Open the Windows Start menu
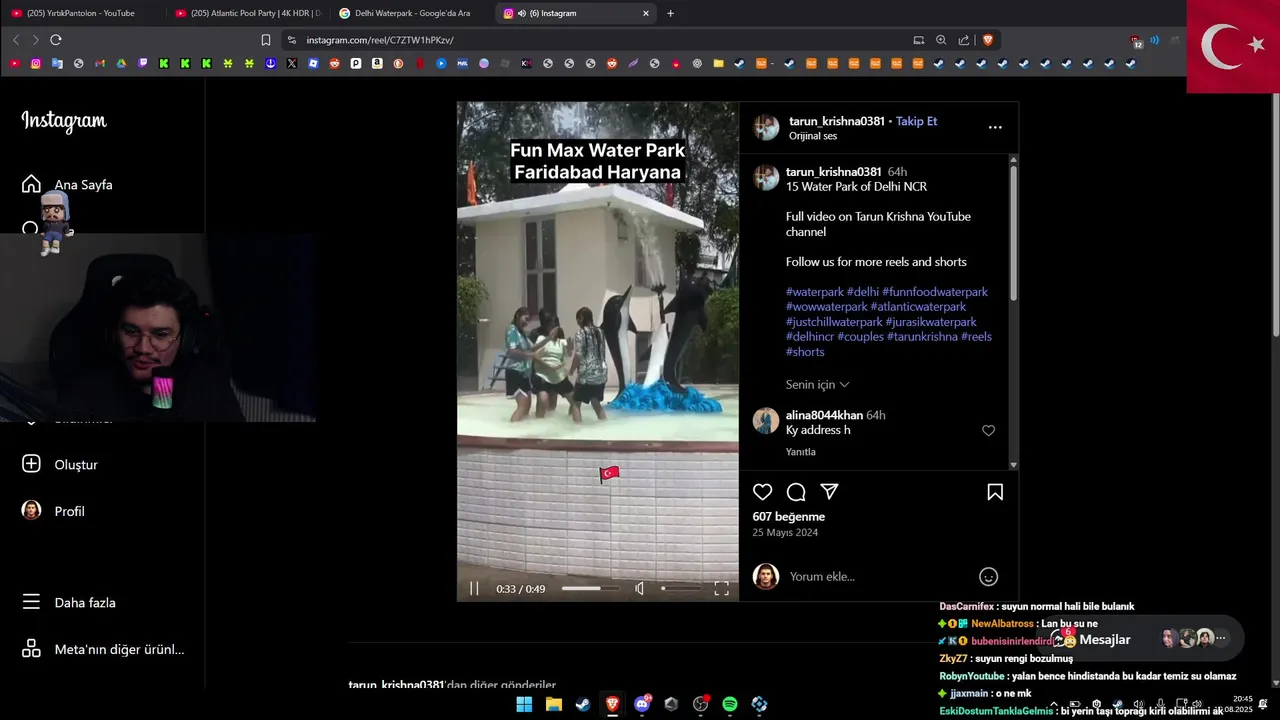The width and height of the screenshot is (1280, 720). tap(524, 704)
